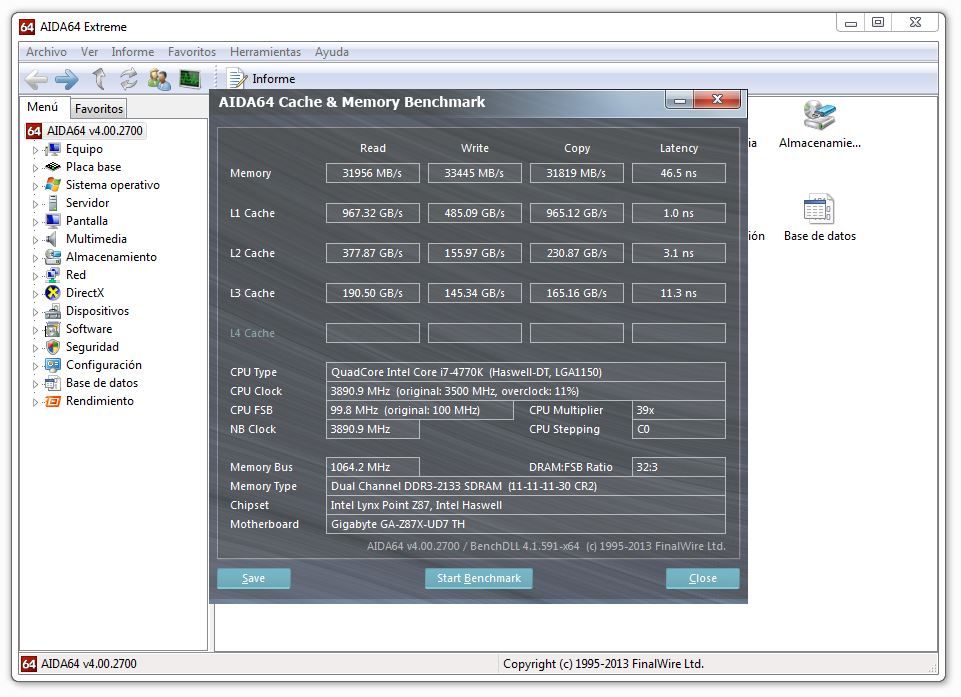
Task: Open Base de datos icon in right pane
Action: click(819, 218)
